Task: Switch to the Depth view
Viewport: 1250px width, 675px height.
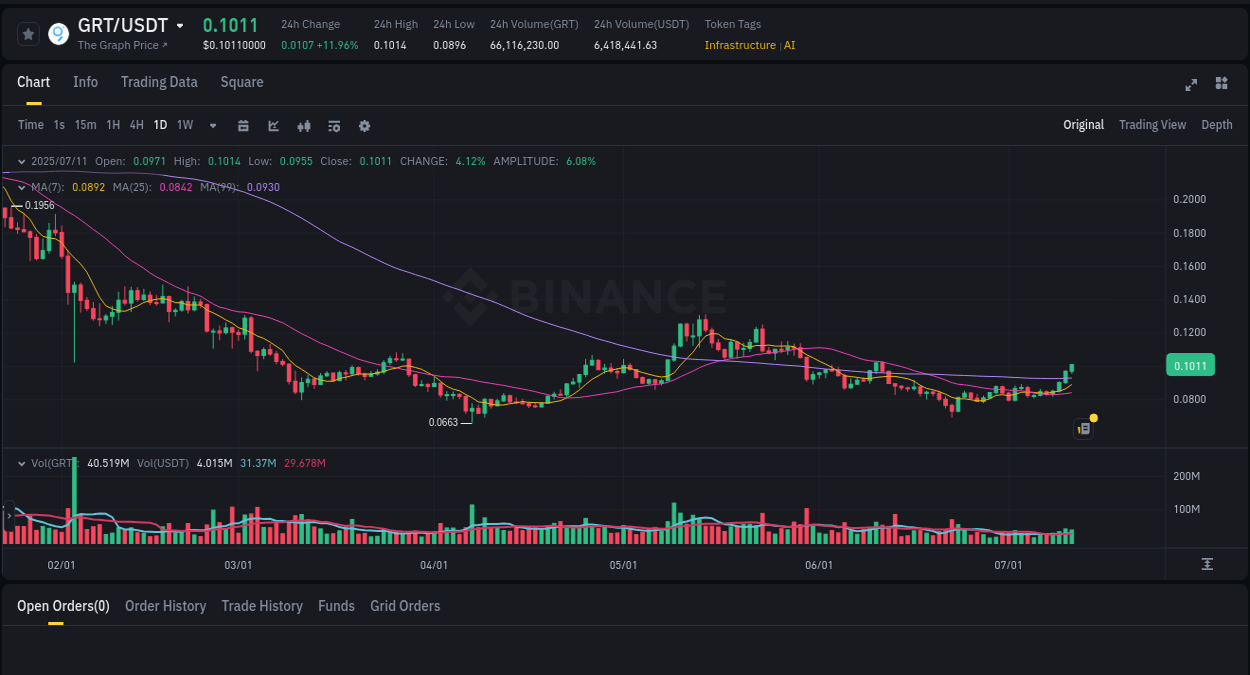Action: click(x=1216, y=124)
